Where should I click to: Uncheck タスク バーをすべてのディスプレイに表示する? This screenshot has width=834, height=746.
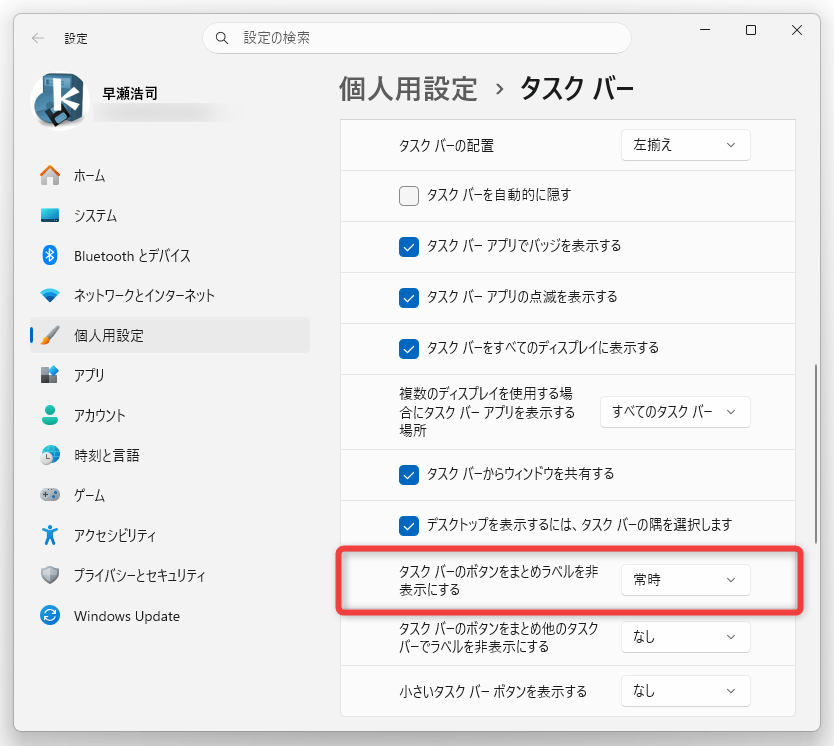click(x=408, y=349)
